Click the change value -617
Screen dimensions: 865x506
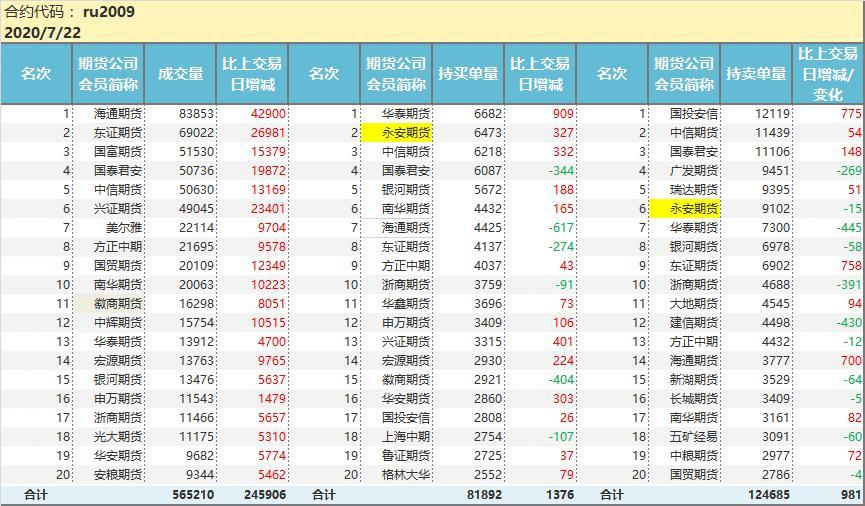click(x=560, y=227)
